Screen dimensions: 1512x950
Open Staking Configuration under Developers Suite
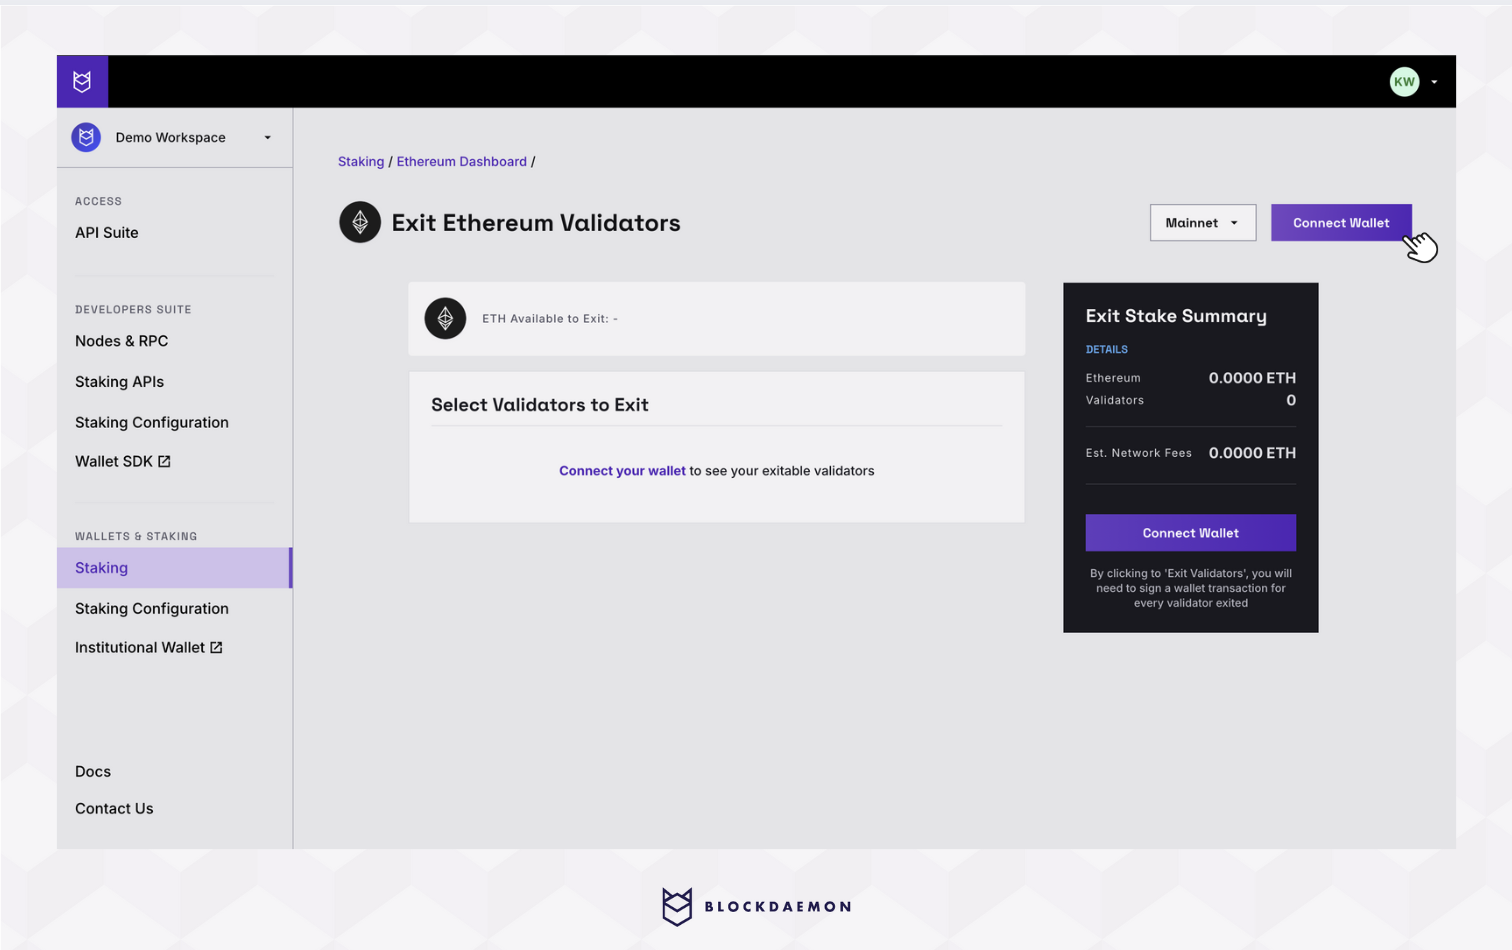152,422
